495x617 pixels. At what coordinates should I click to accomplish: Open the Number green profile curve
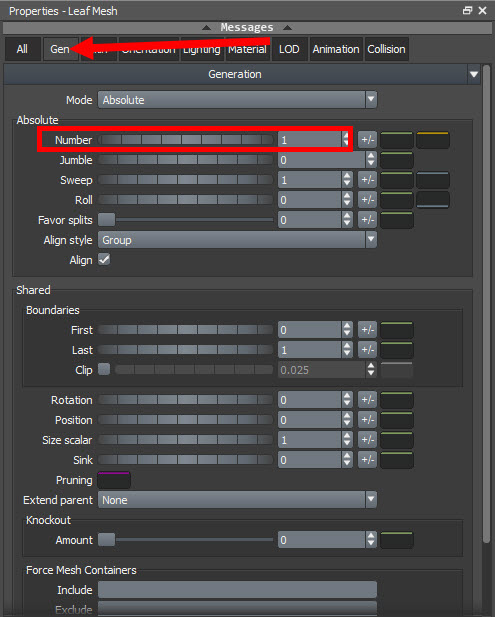click(x=397, y=140)
